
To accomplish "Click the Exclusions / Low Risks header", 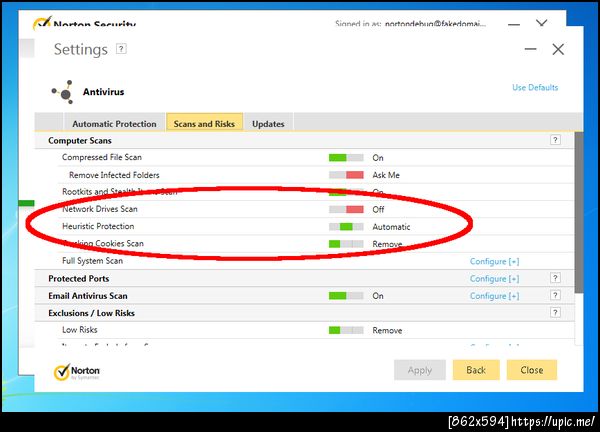I will (91, 313).
